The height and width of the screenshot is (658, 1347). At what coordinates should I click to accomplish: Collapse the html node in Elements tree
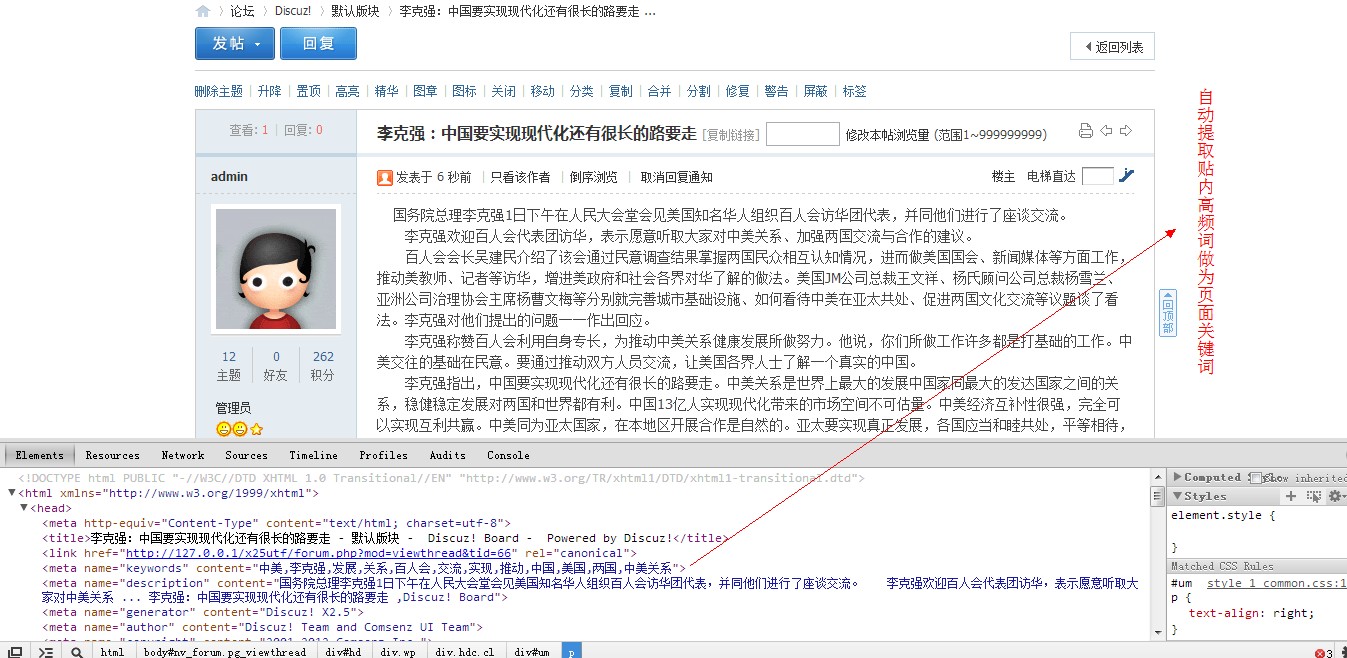point(12,493)
